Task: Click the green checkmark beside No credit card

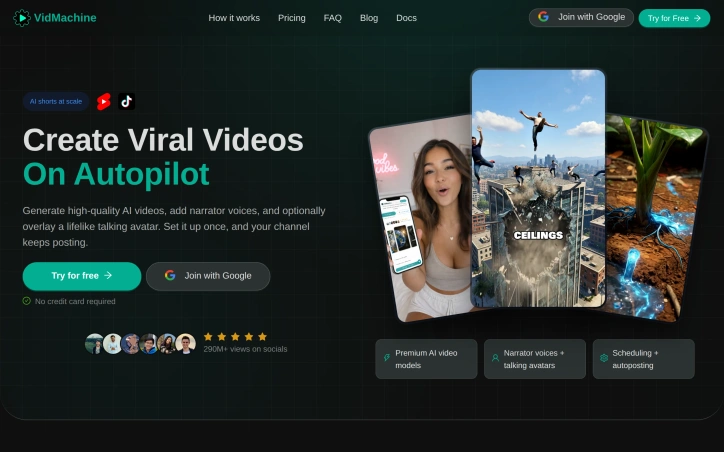Action: (27, 301)
